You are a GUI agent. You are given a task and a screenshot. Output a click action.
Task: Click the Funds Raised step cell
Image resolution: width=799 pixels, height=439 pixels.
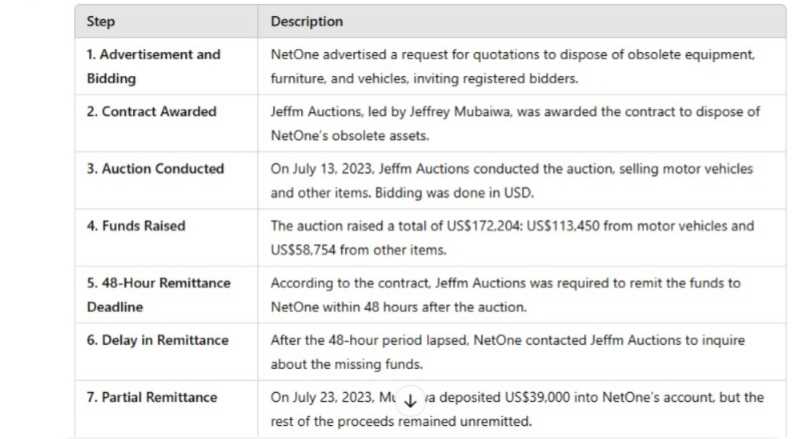[167, 237]
